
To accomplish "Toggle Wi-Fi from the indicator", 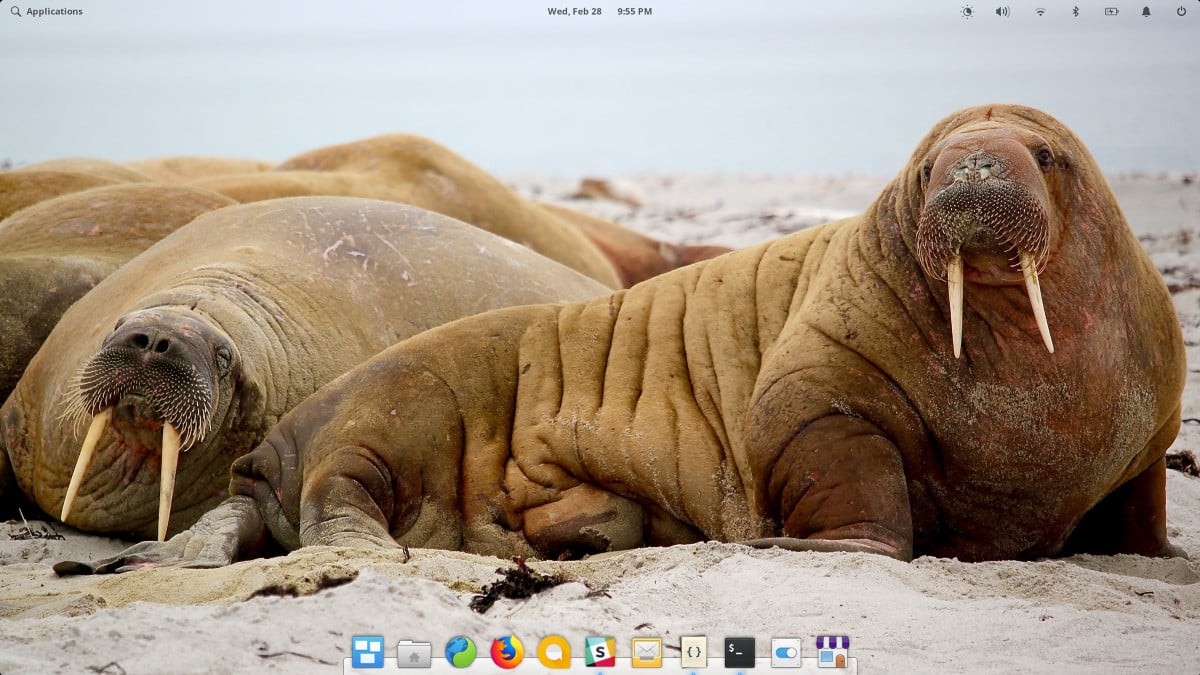I will pyautogui.click(x=1039, y=11).
